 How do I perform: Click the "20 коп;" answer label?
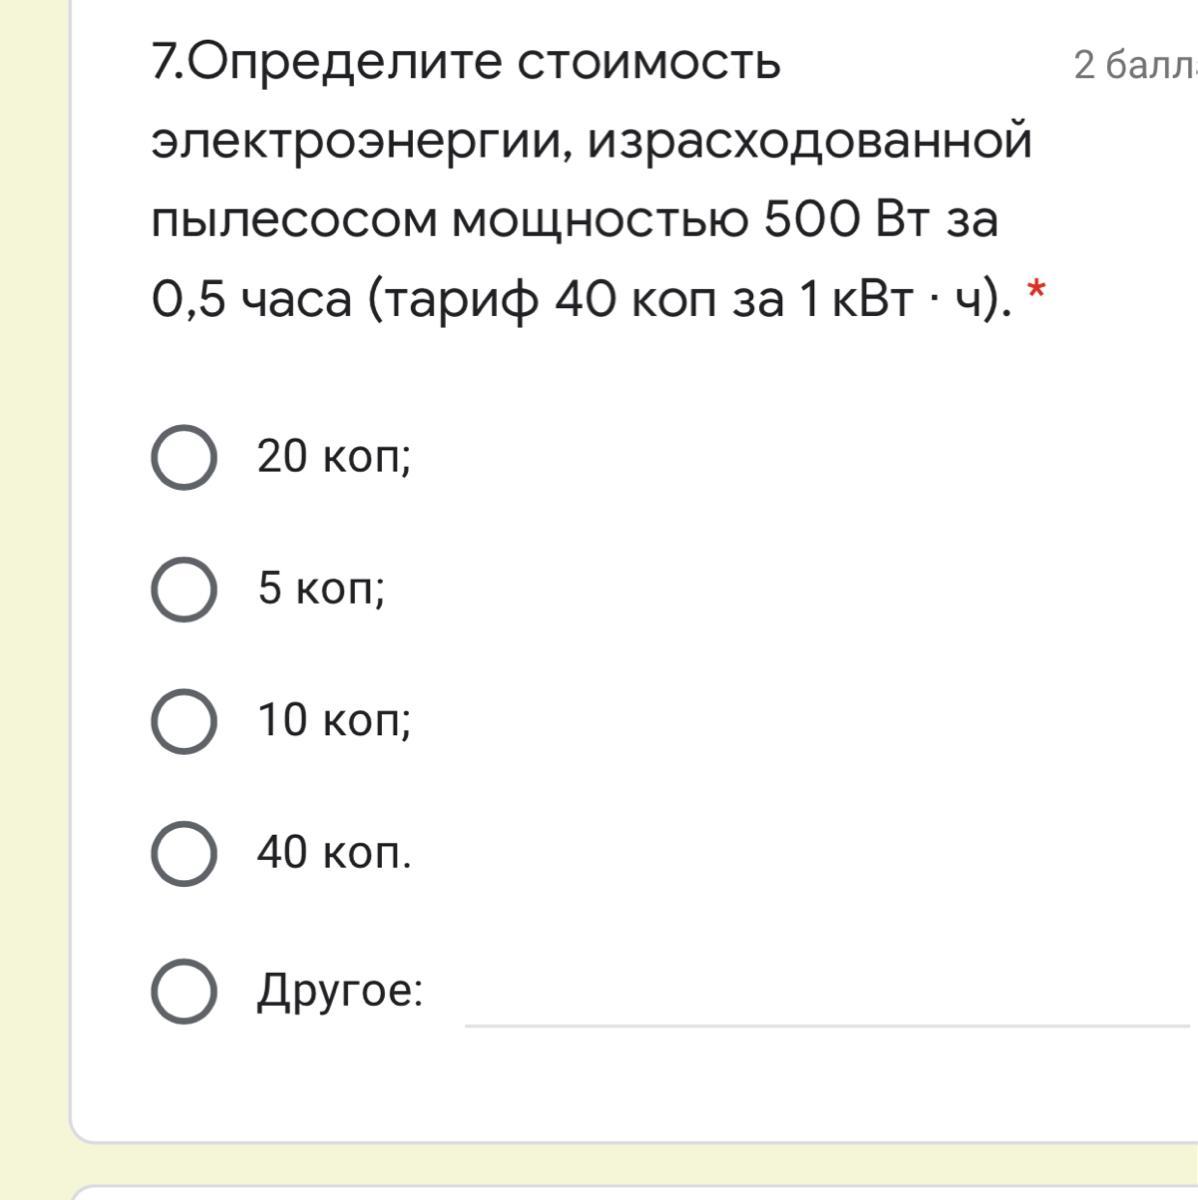point(334,457)
